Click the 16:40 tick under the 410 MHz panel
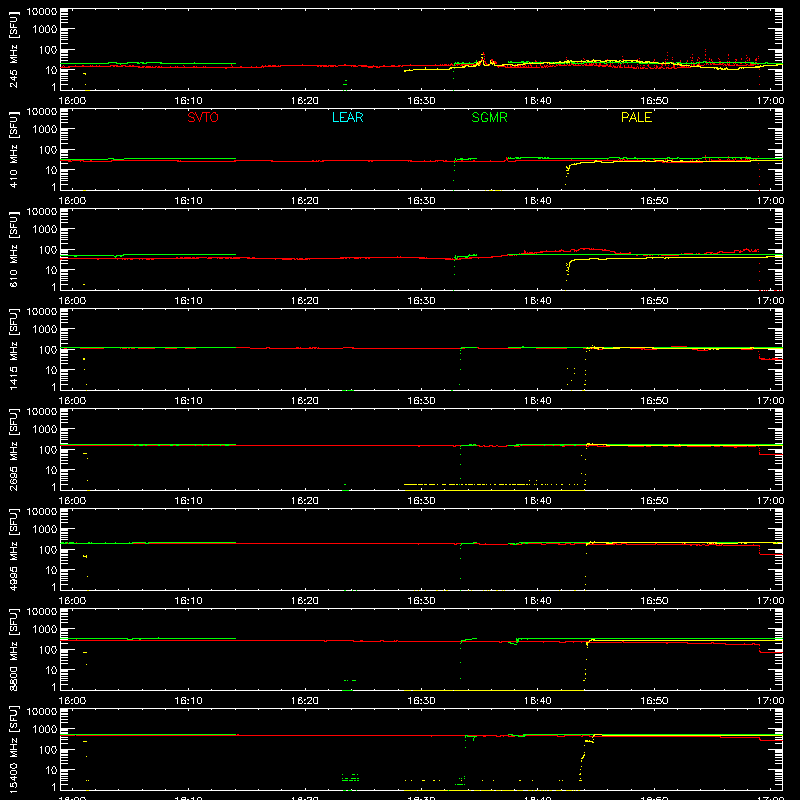This screenshot has width=800, height=800. coord(537,201)
